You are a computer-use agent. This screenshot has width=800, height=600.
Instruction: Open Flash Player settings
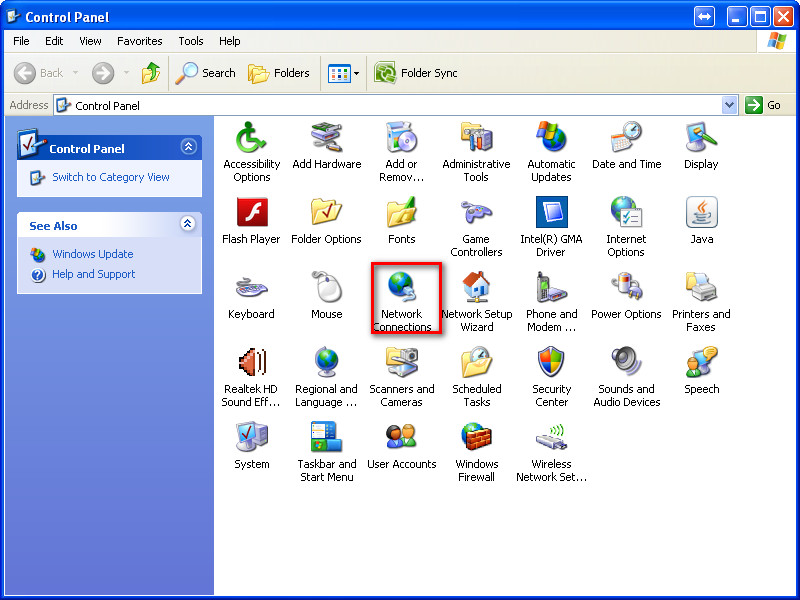(251, 220)
